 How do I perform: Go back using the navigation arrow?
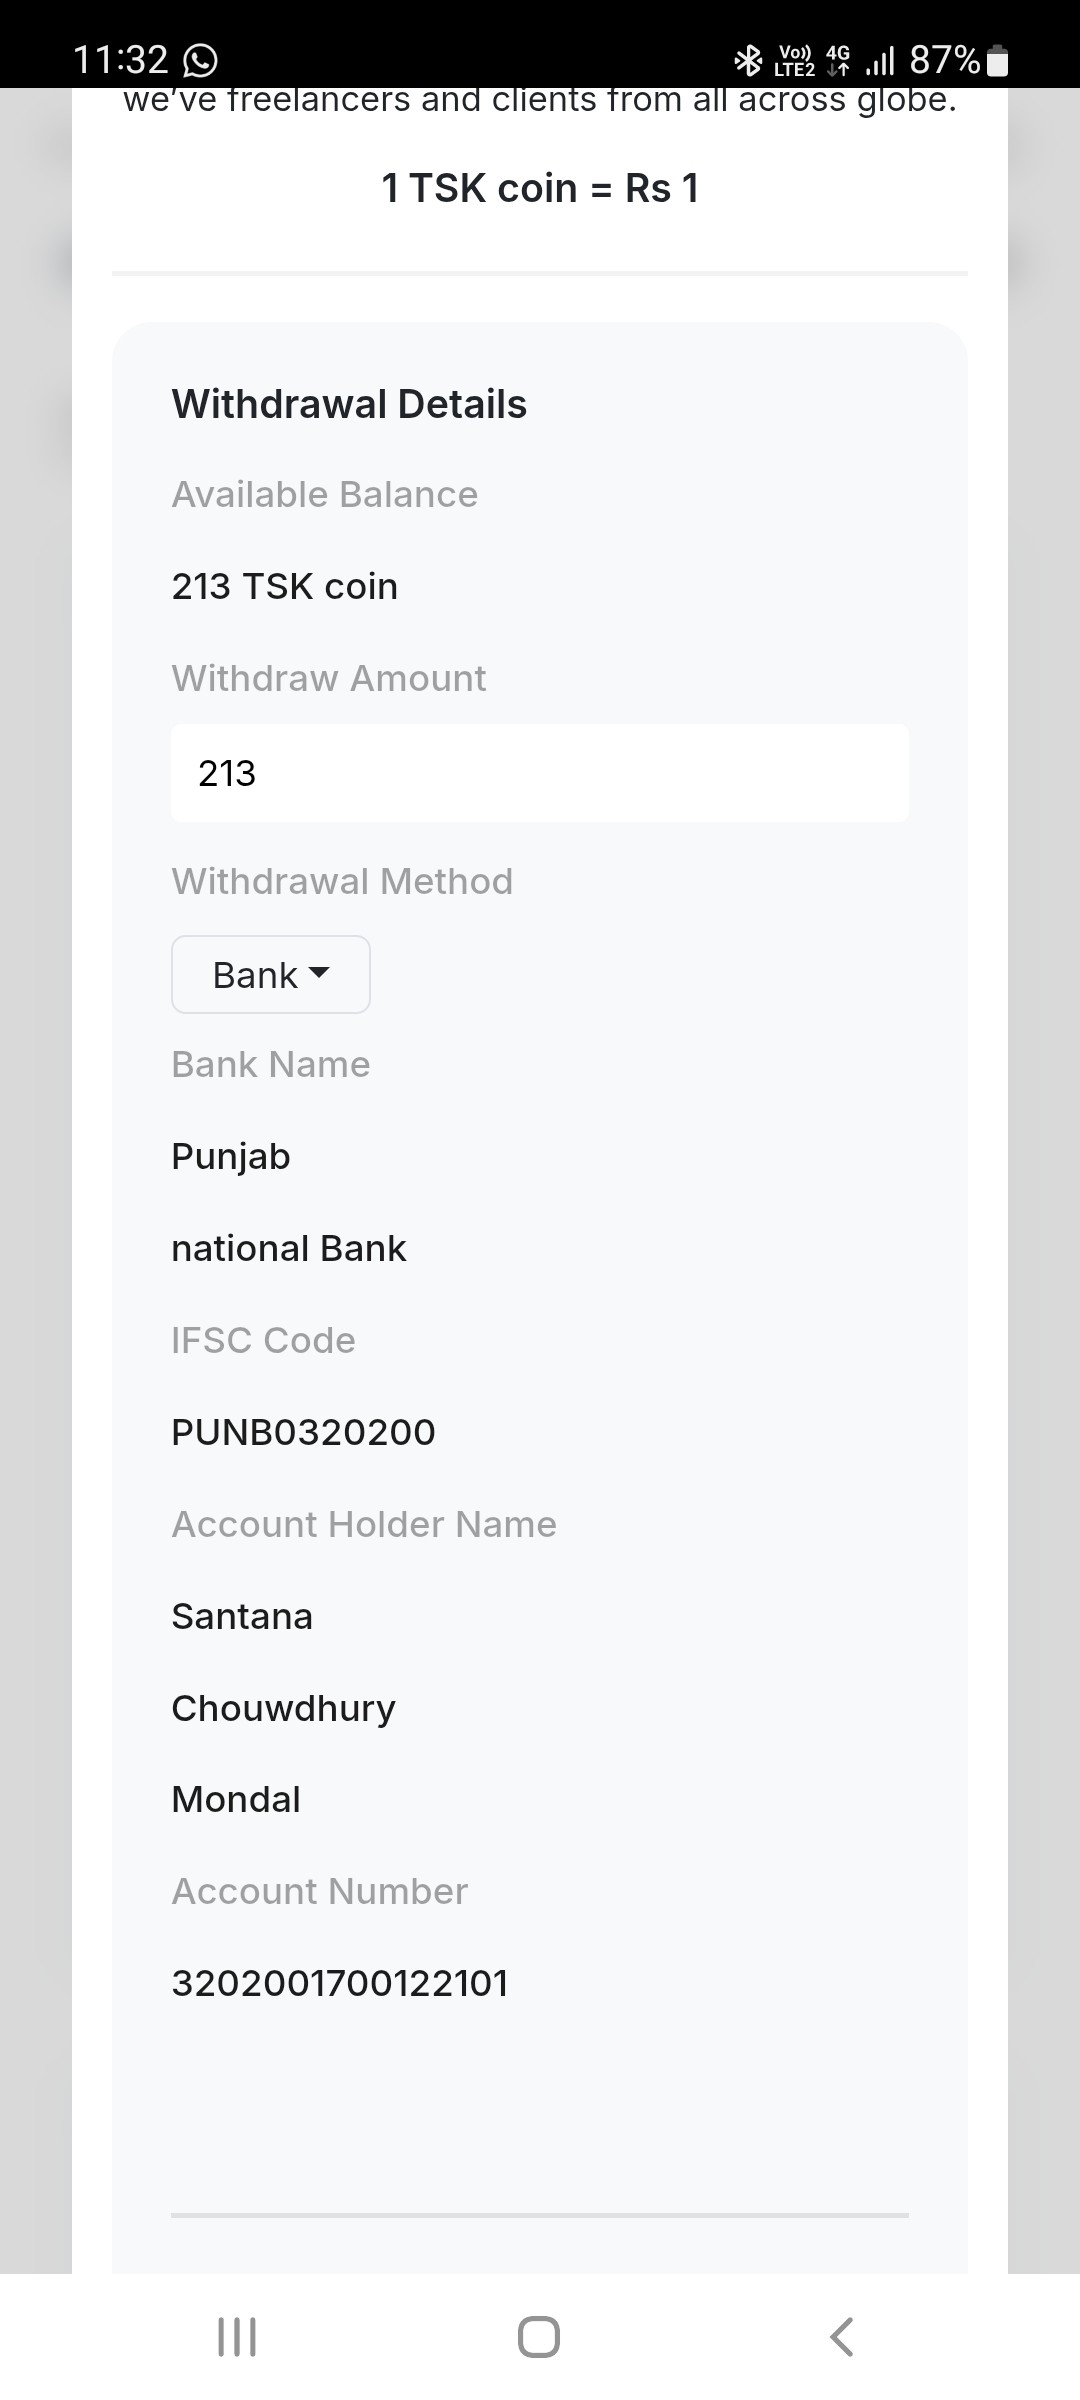coord(842,2337)
